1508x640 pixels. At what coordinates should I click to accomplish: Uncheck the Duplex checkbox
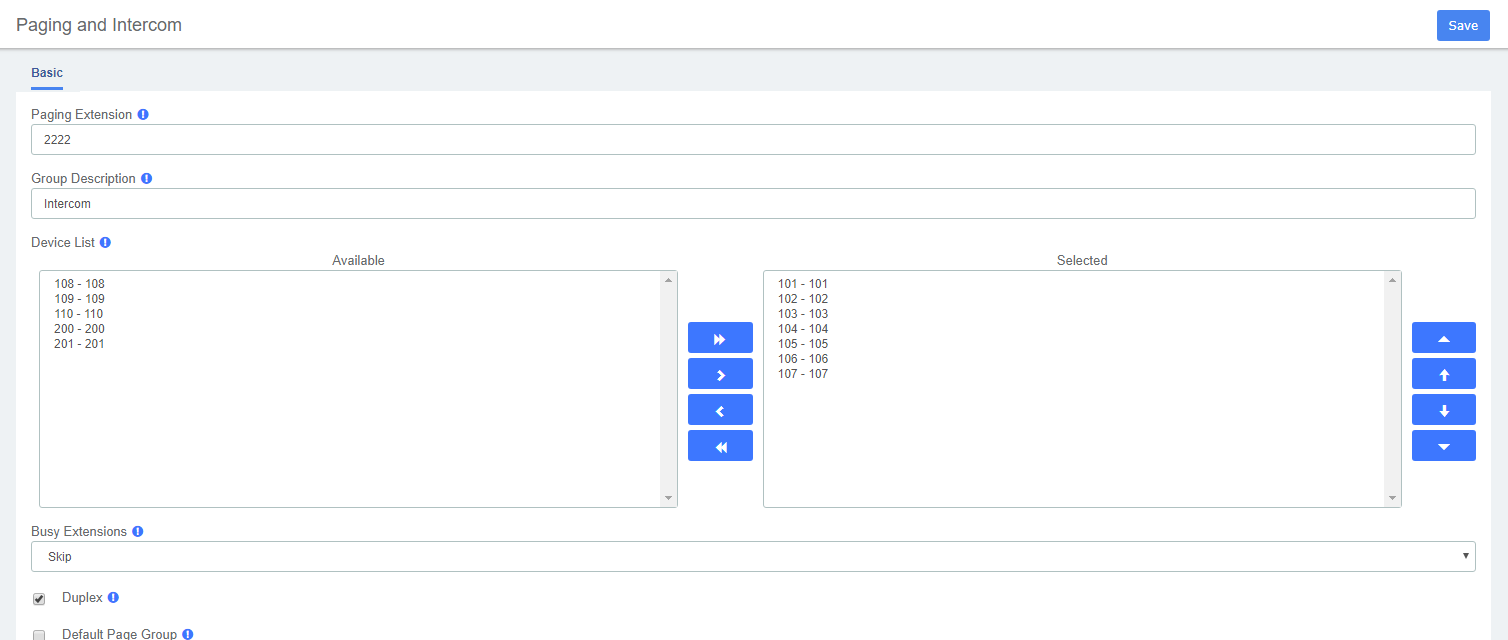[x=39, y=599]
